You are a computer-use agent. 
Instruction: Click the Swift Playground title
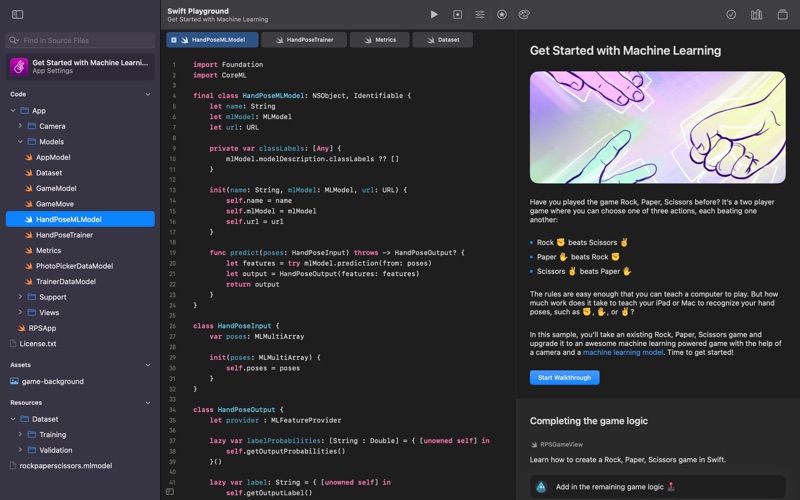pyautogui.click(x=198, y=11)
